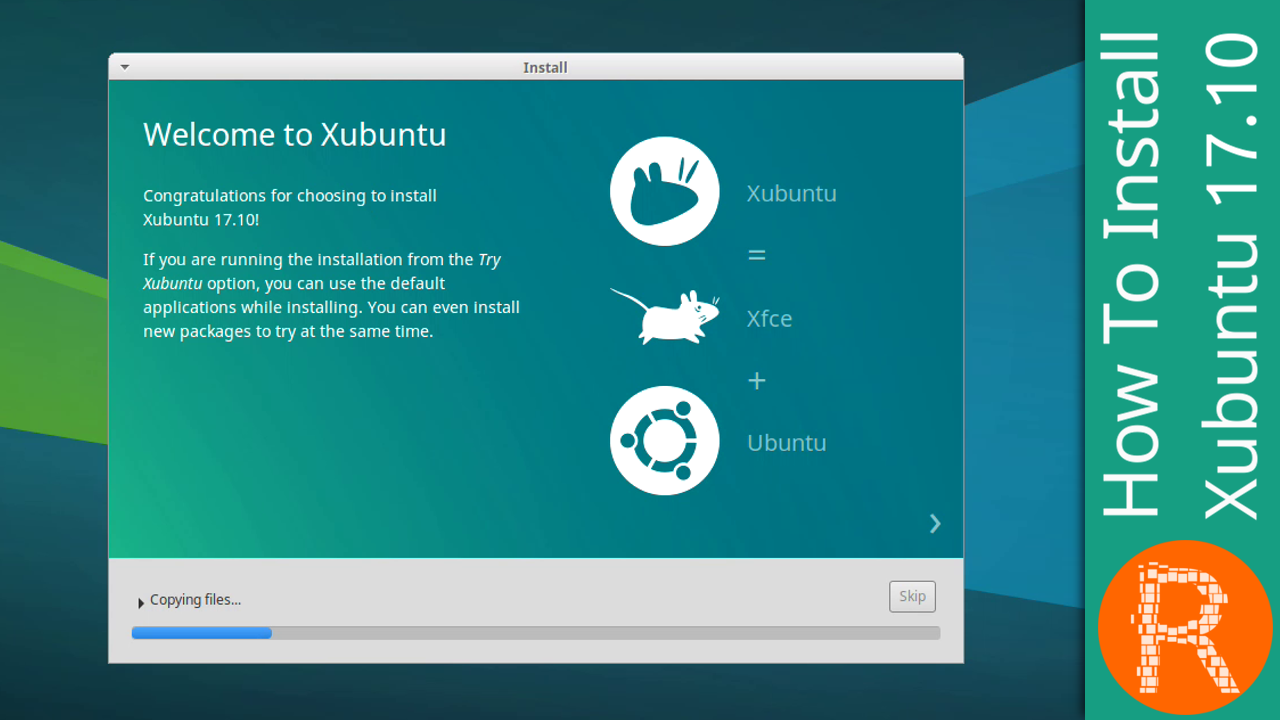This screenshot has height=720, width=1280.
Task: Click the "Xfce" label text
Action: point(769,319)
